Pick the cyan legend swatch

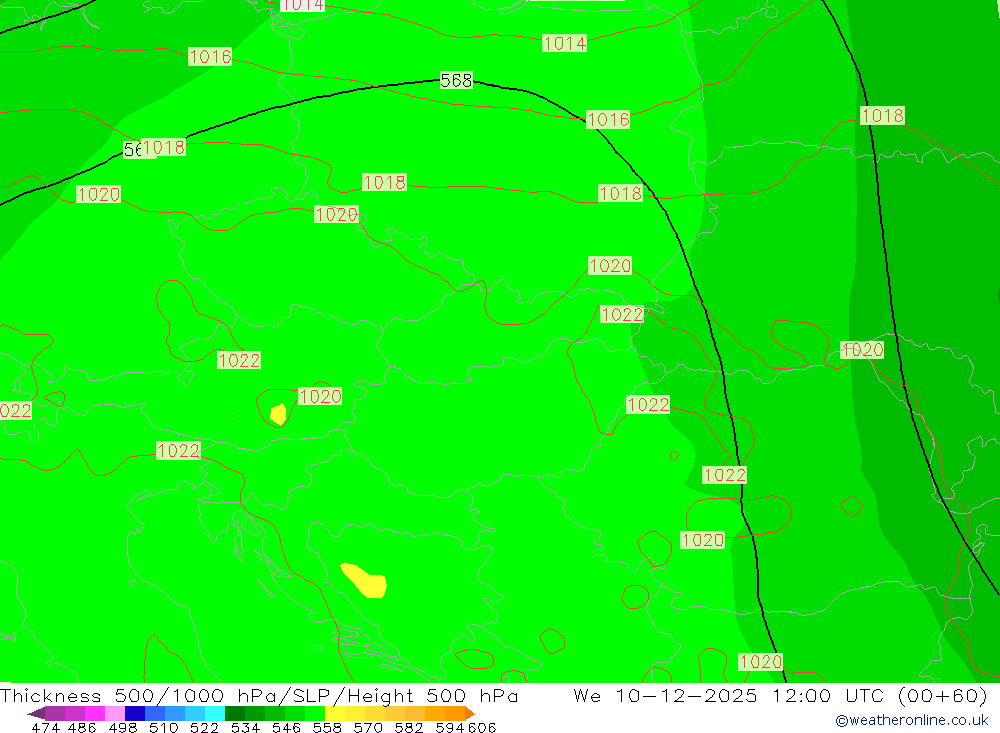tap(215, 713)
